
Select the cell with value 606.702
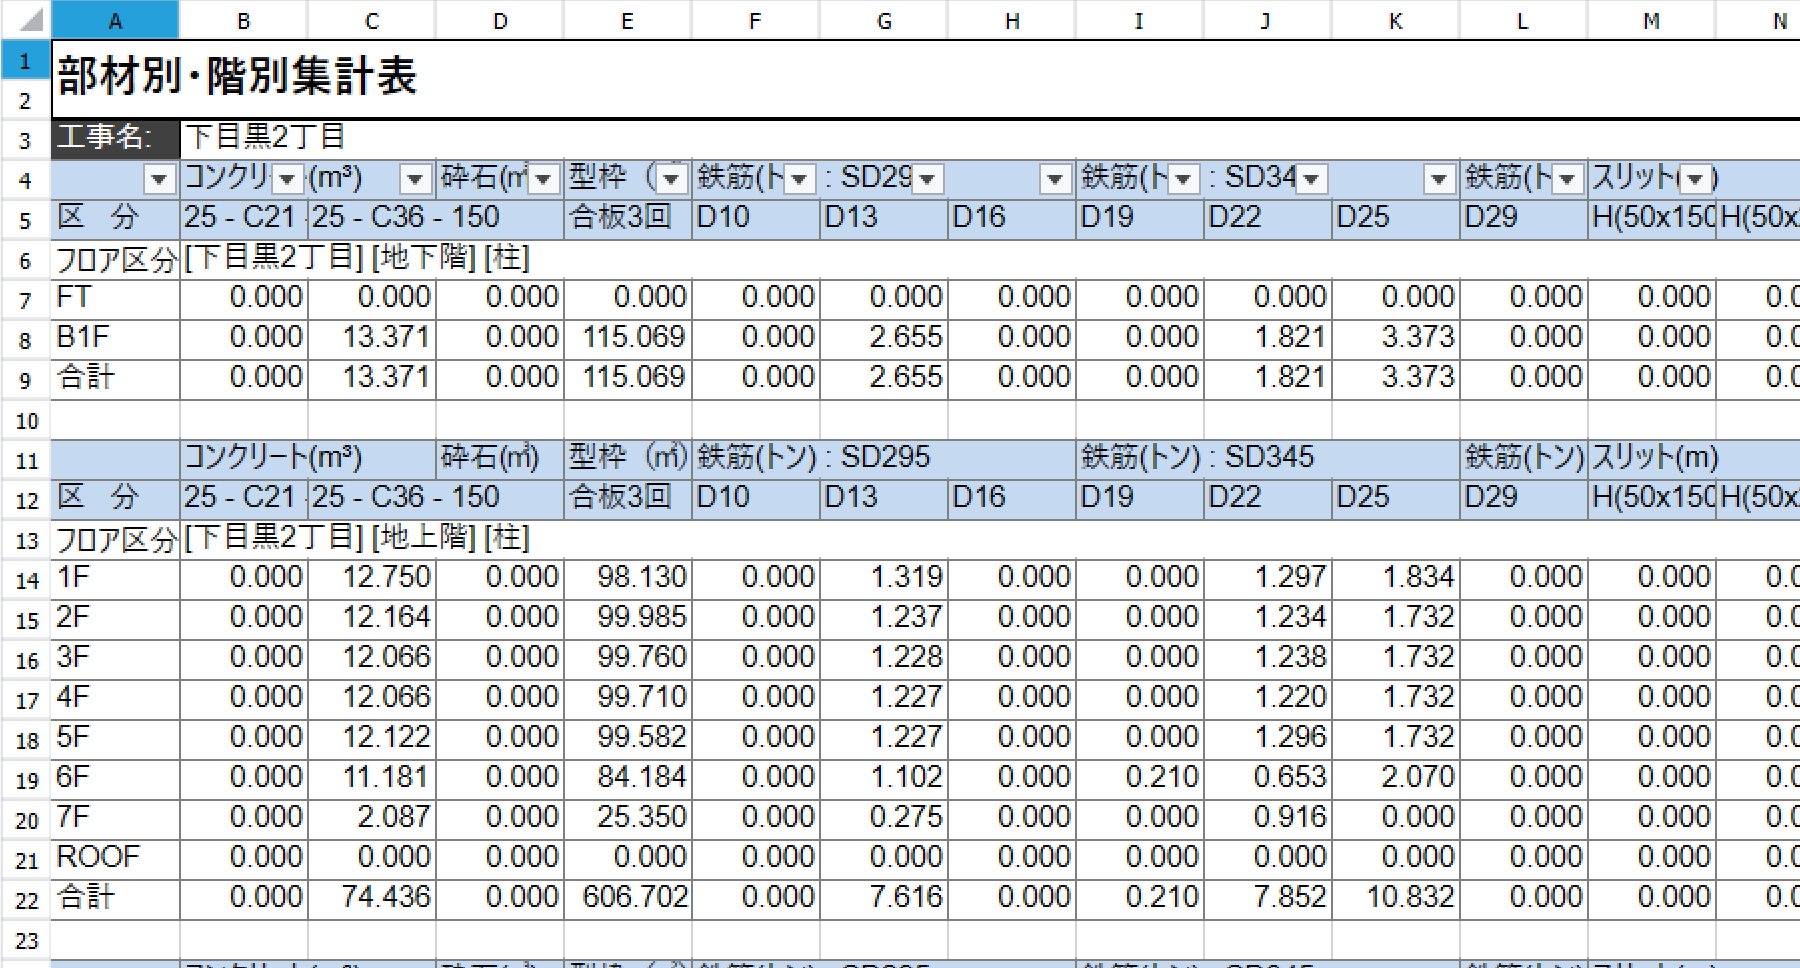coord(627,898)
